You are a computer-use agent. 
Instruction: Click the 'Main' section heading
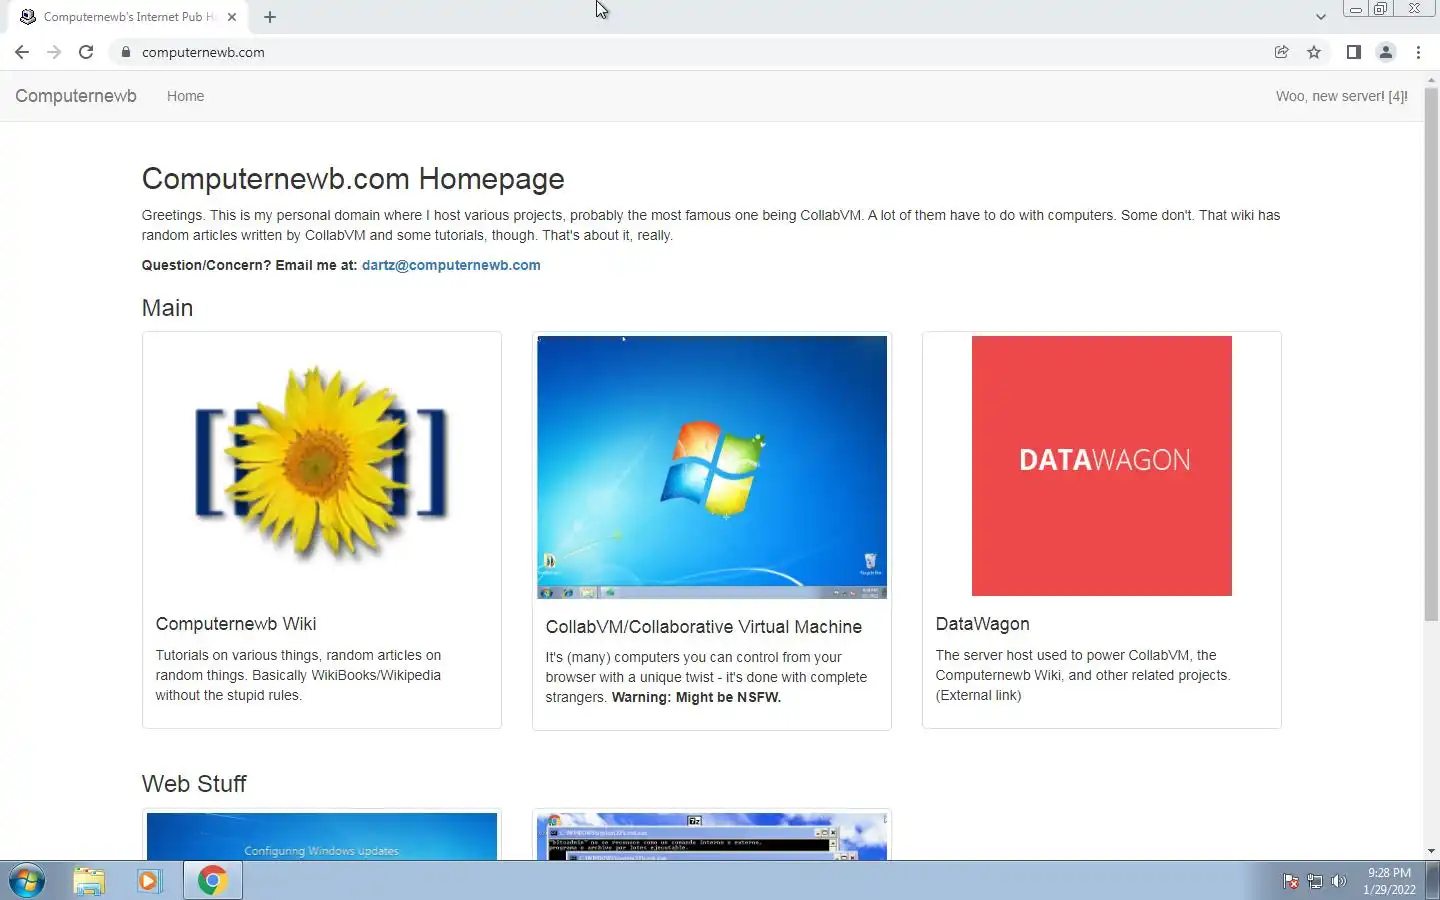point(167,308)
